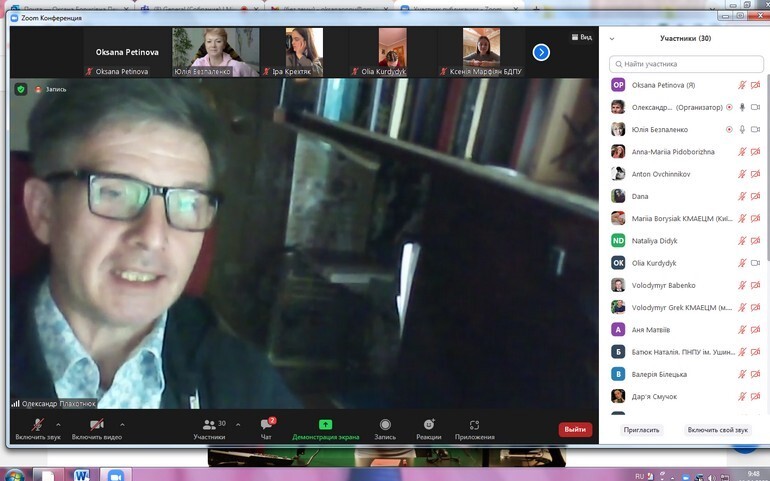Screen dimensions: 770x481
Task: Turn on camera via Включить видео
Action: pos(96,425)
